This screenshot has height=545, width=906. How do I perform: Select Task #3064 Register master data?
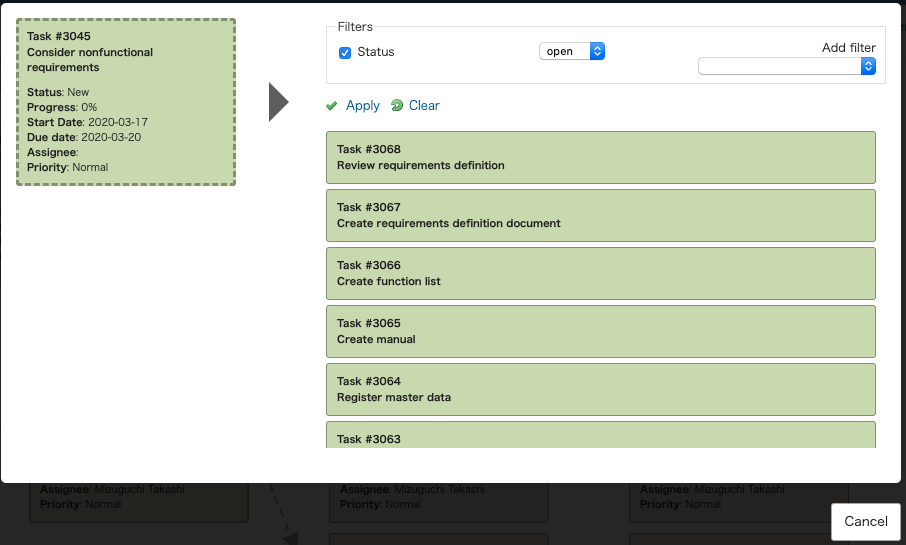(601, 390)
